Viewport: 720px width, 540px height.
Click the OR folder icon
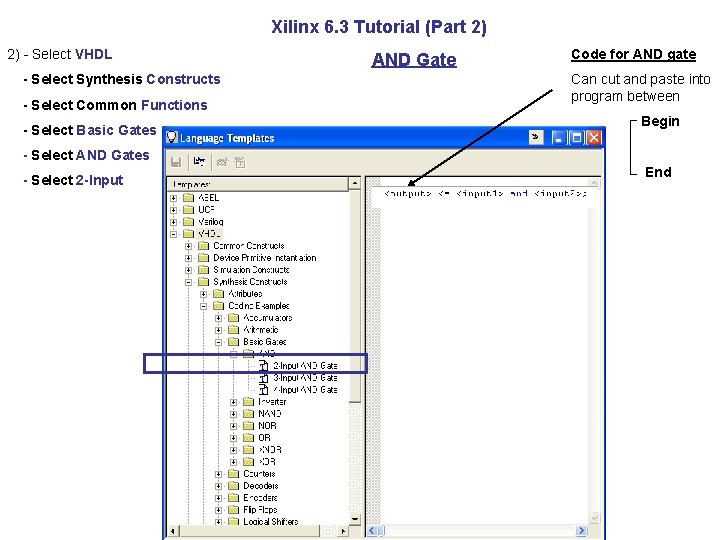tap(248, 438)
